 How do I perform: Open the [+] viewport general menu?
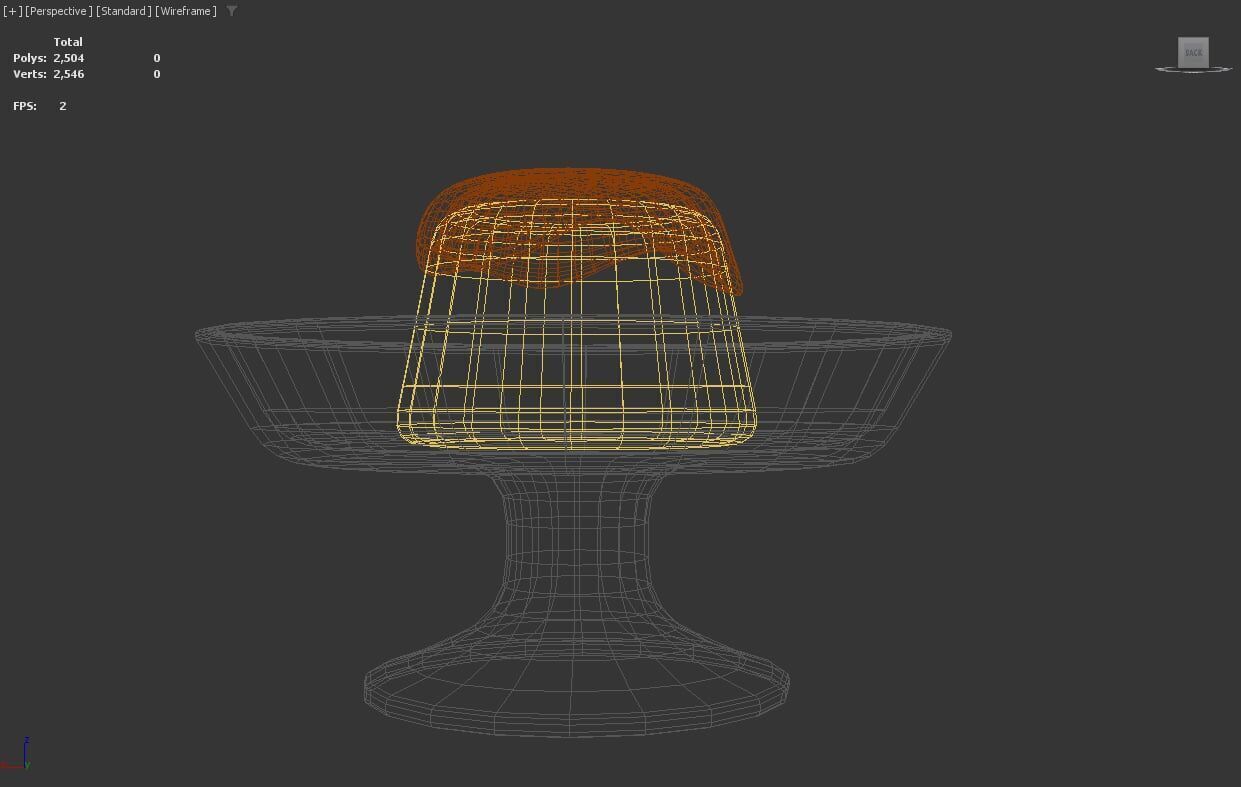12,11
